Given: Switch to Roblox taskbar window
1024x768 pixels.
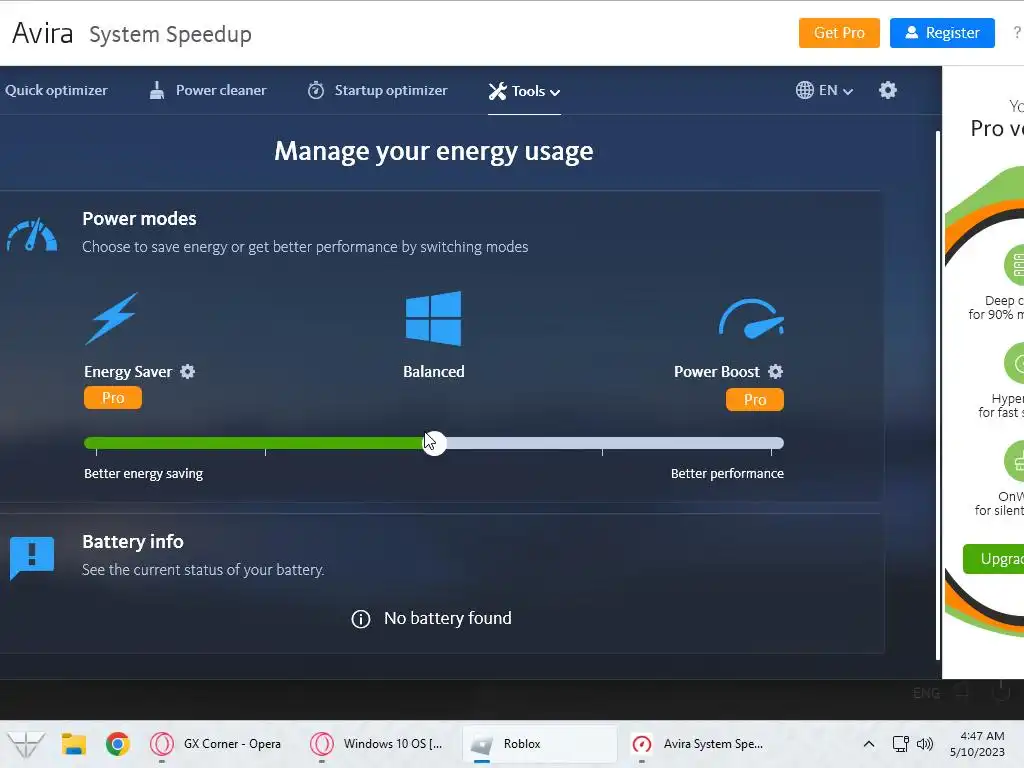Looking at the screenshot, I should click(x=539, y=744).
